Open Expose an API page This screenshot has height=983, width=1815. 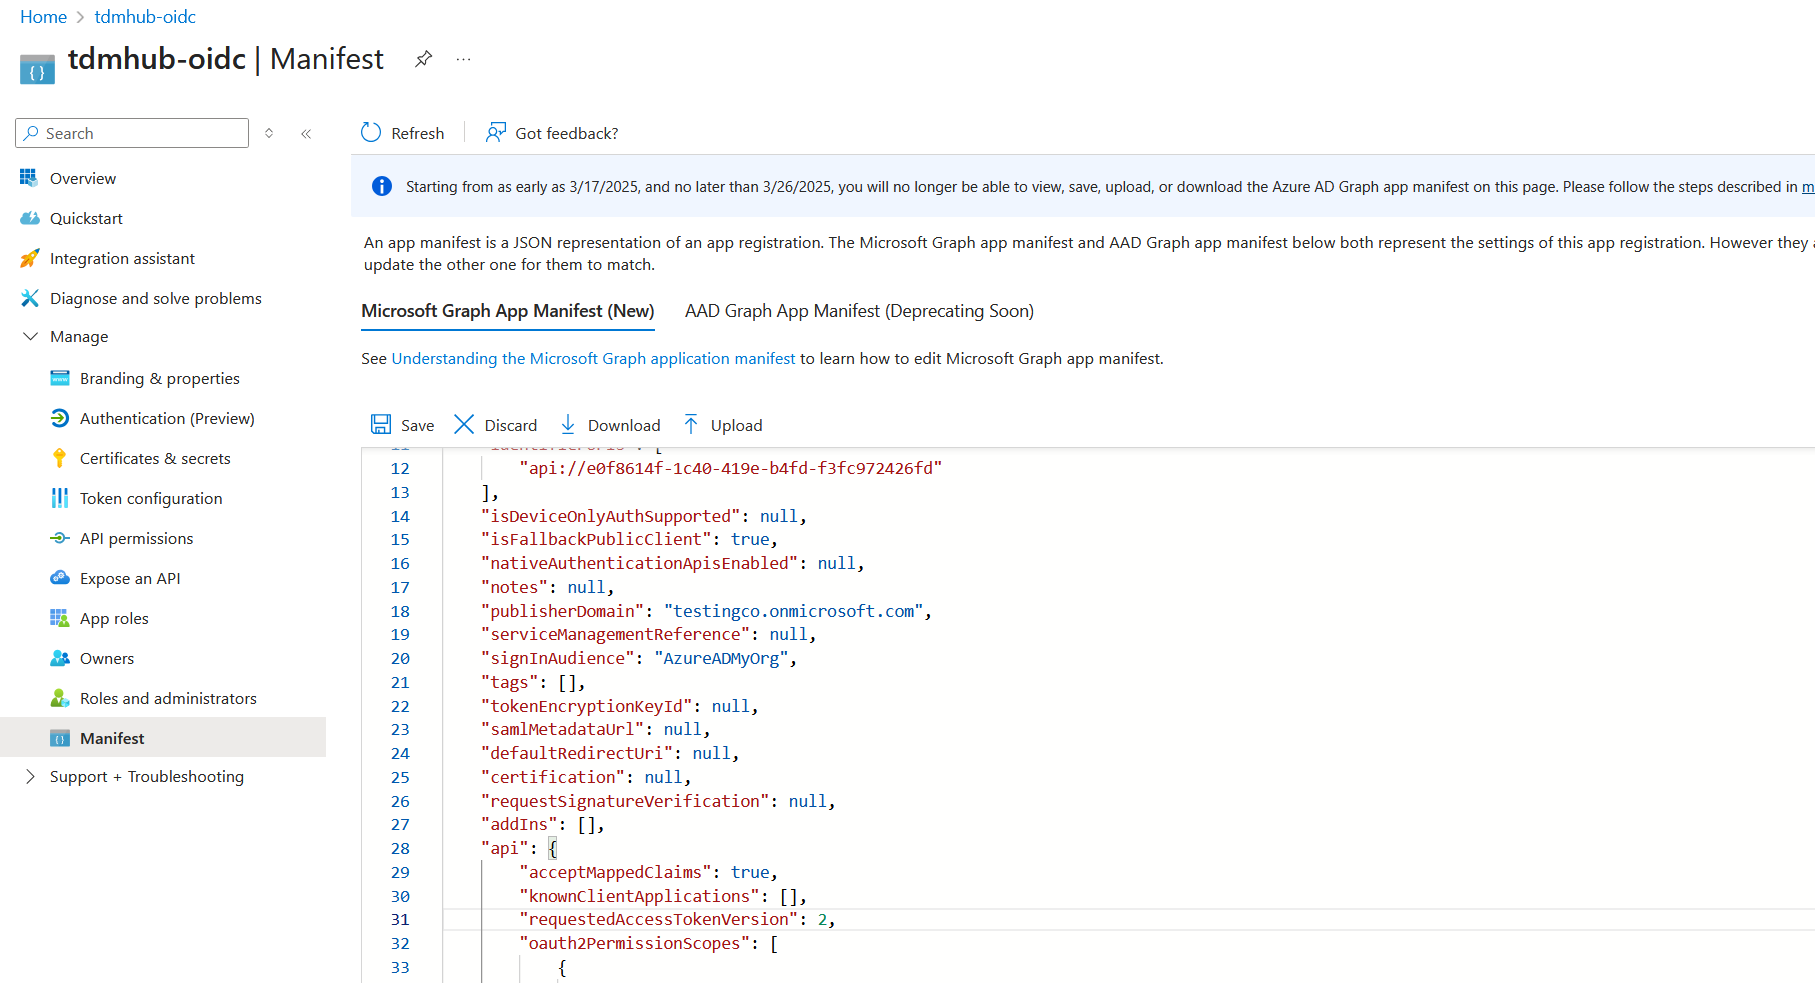[x=130, y=578]
